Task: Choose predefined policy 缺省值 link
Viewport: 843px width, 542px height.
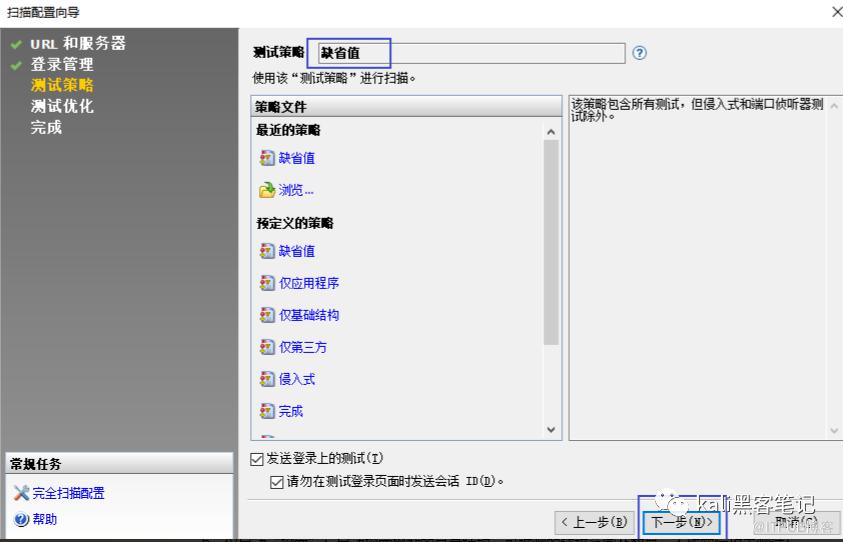Action: [297, 251]
